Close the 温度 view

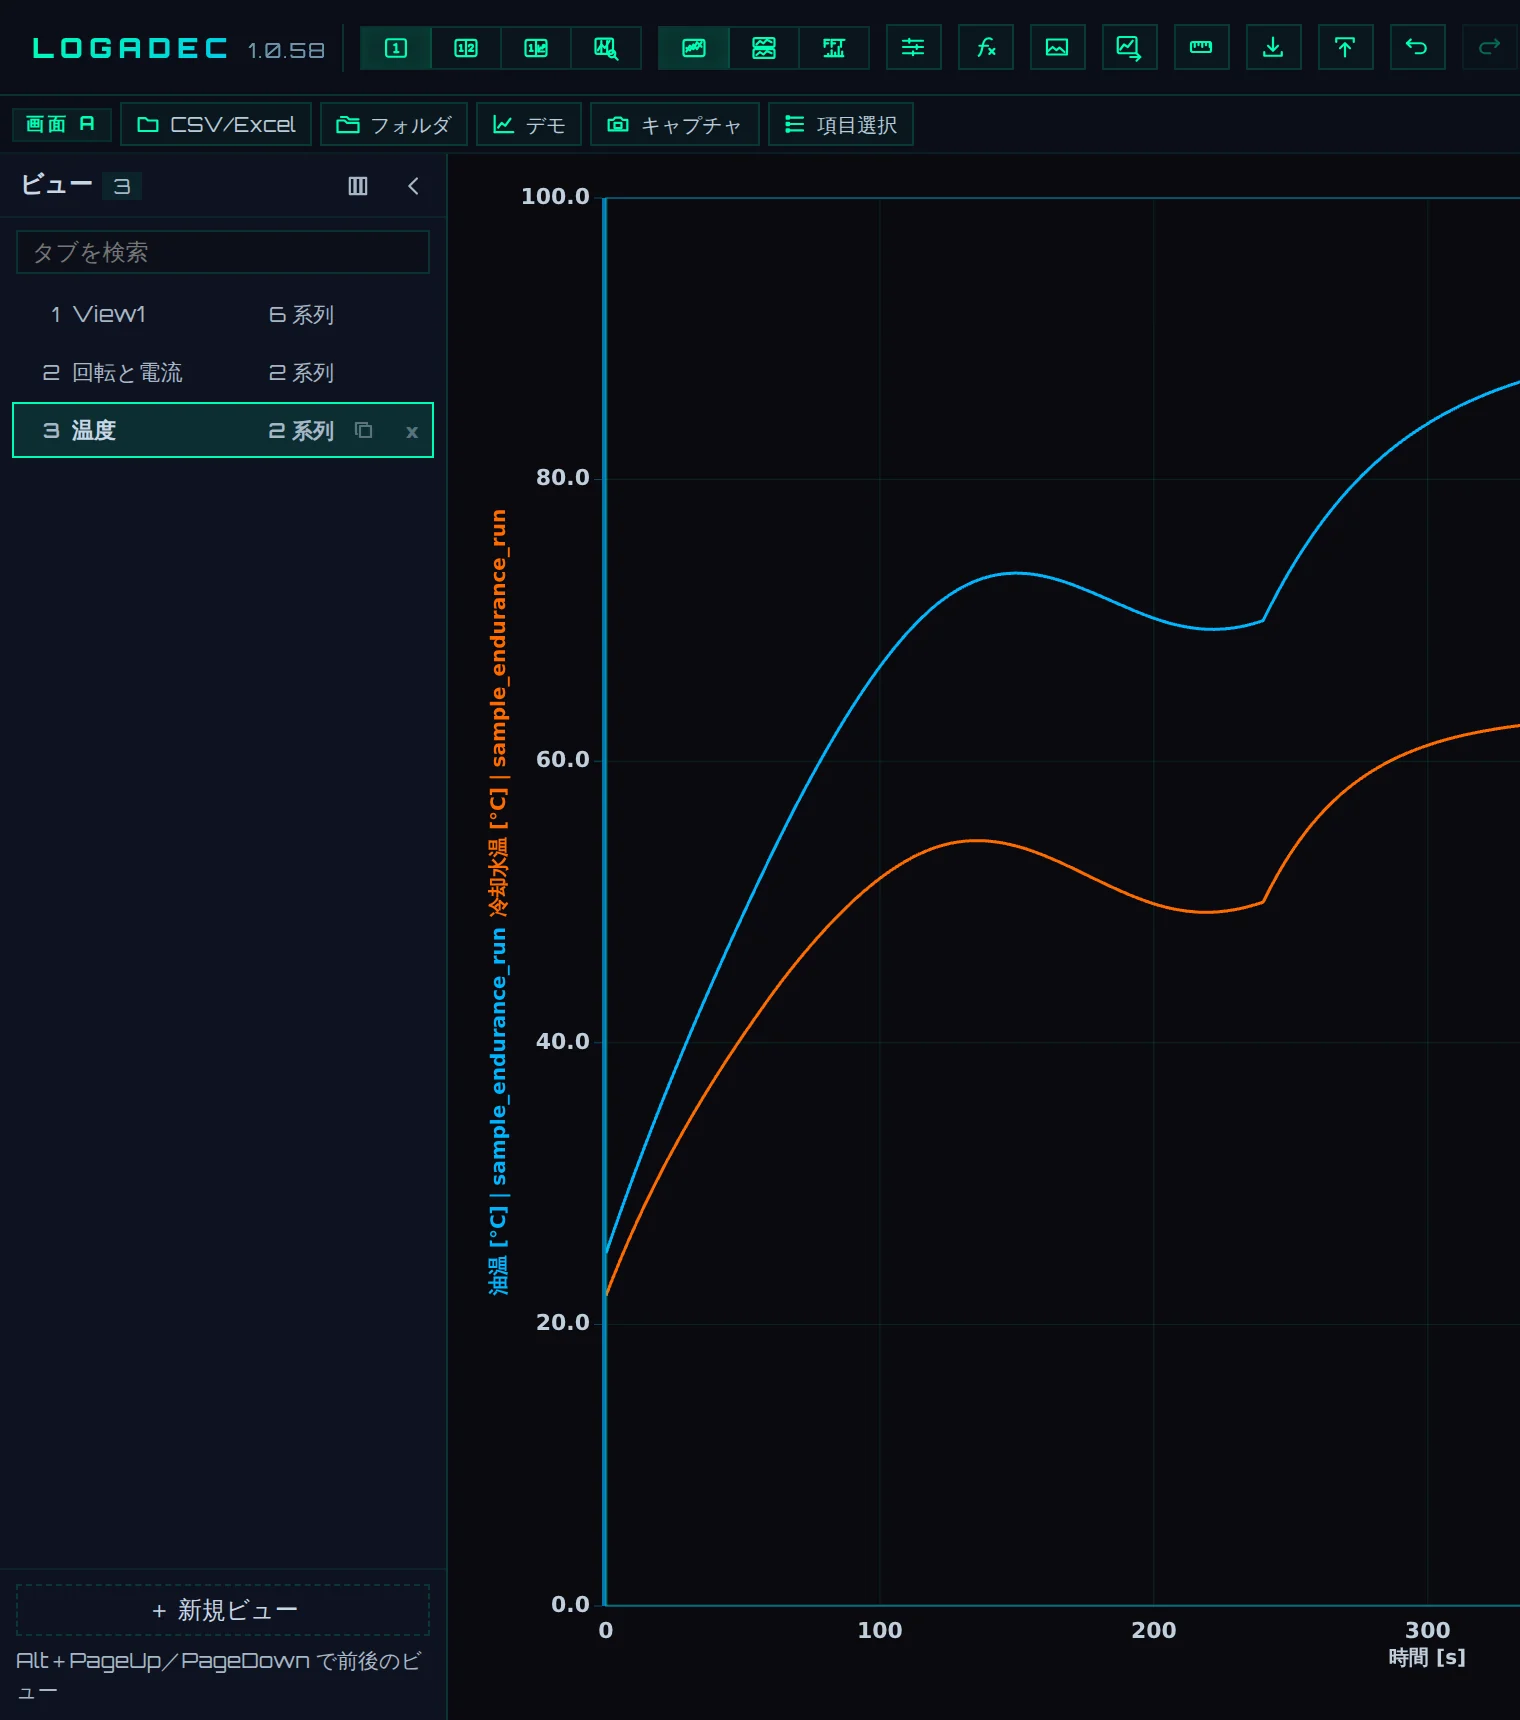[x=411, y=432]
